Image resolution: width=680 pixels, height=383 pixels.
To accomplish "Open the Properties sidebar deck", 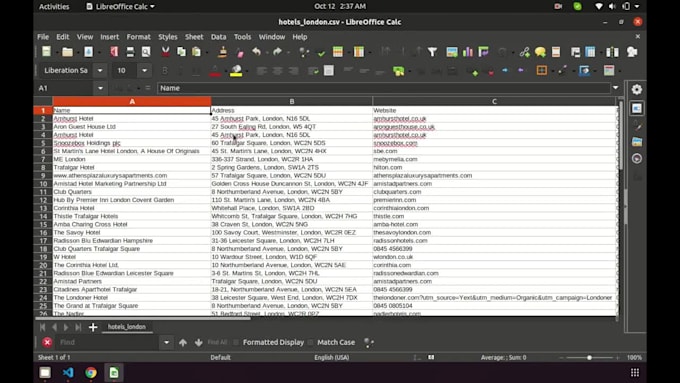I will 637,108.
